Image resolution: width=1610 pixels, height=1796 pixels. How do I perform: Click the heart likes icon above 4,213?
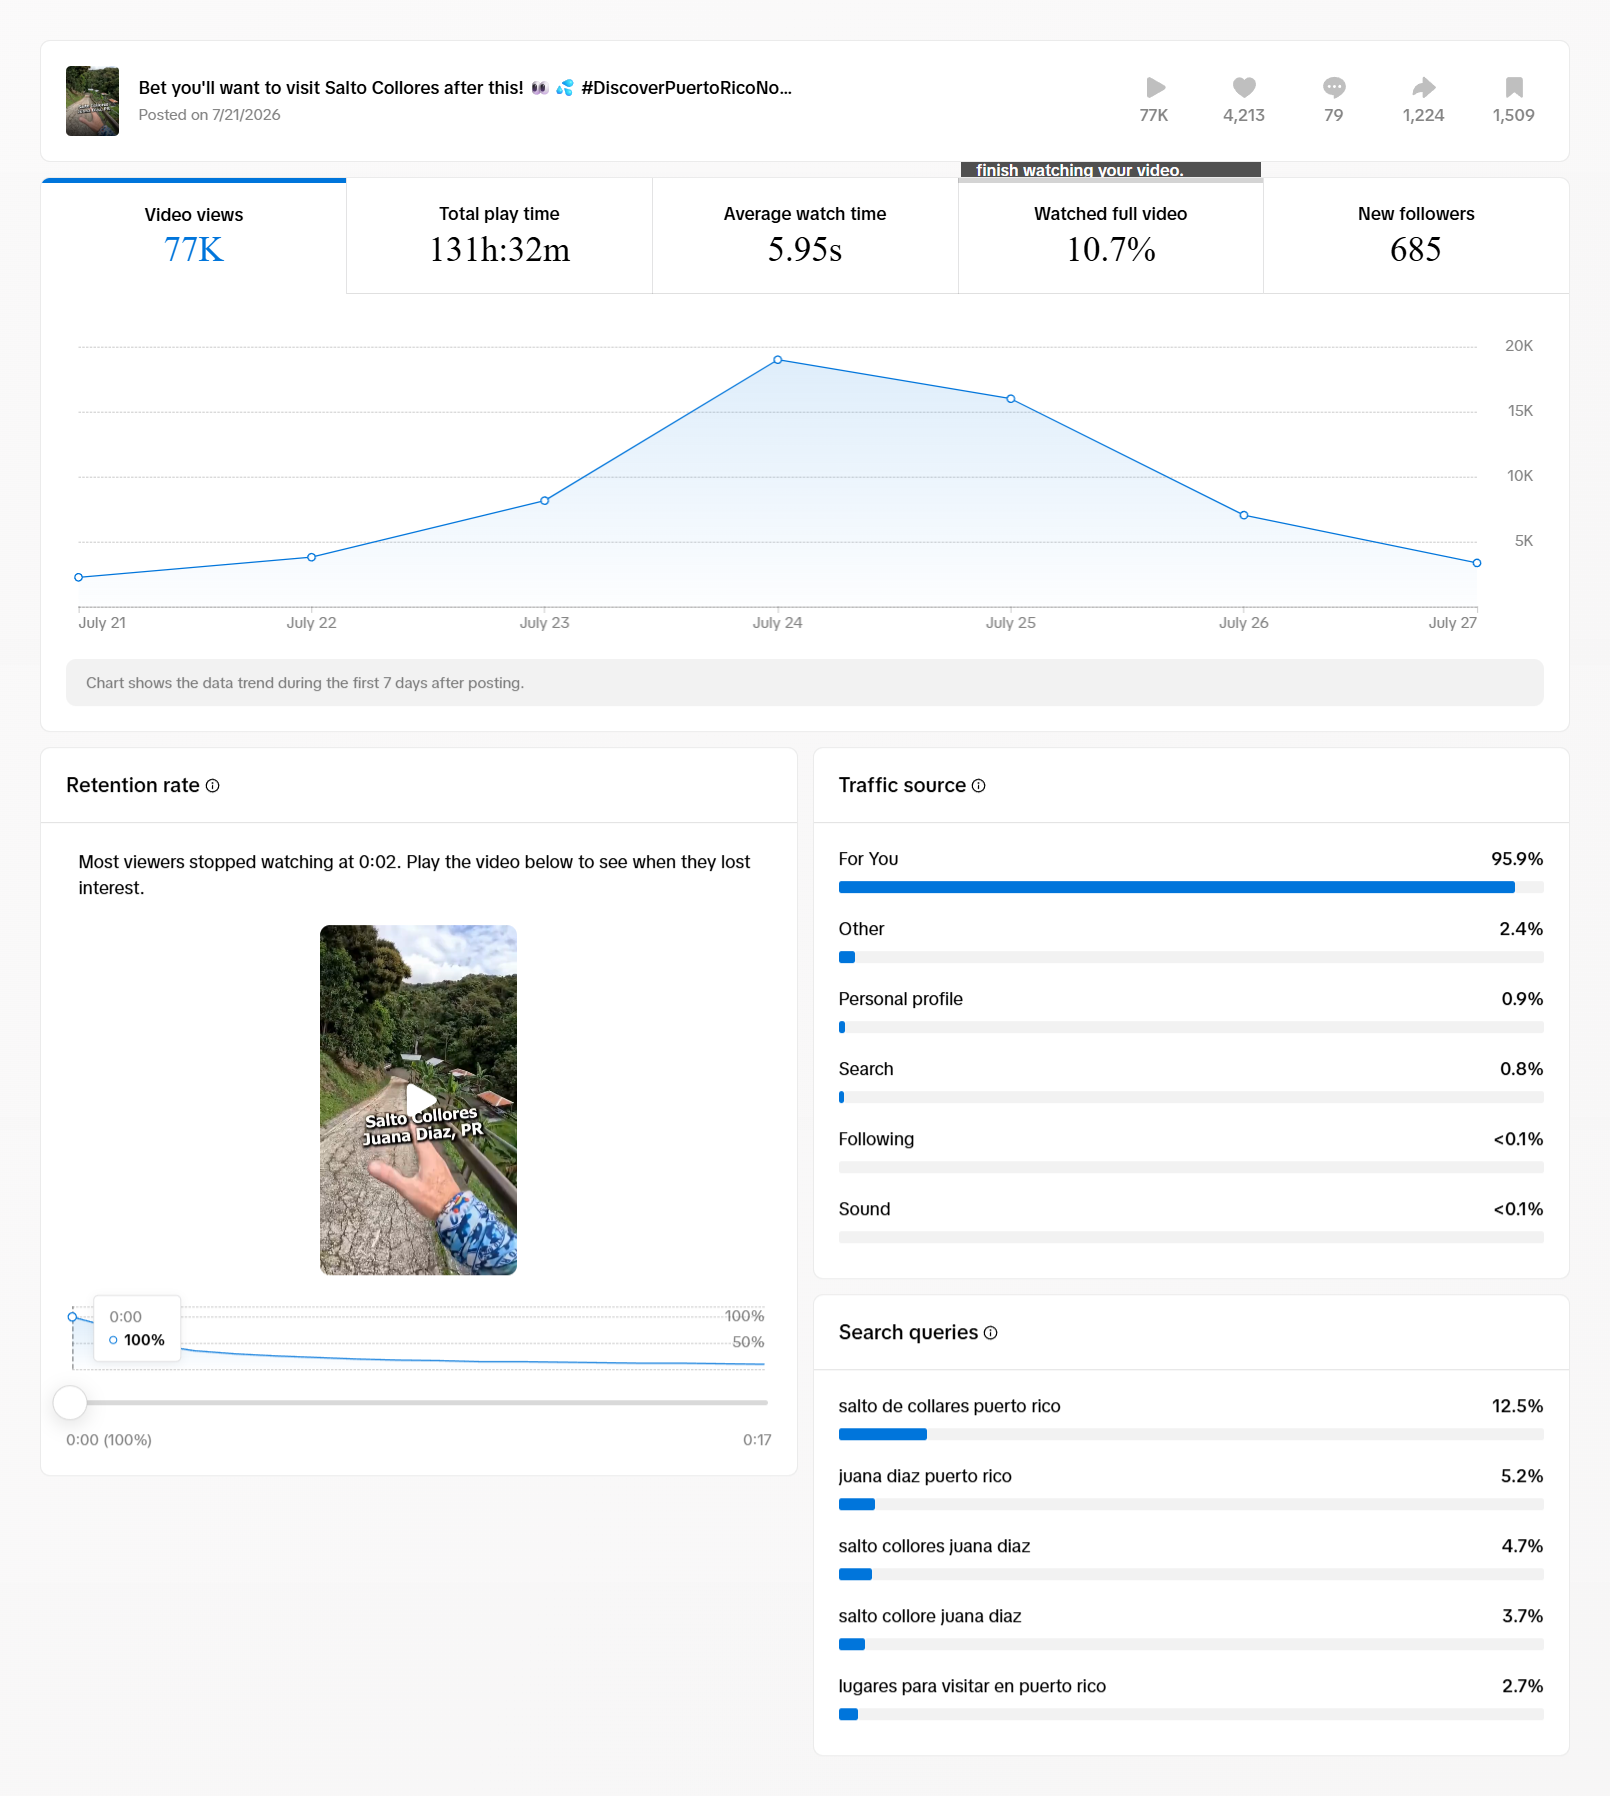1244,87
